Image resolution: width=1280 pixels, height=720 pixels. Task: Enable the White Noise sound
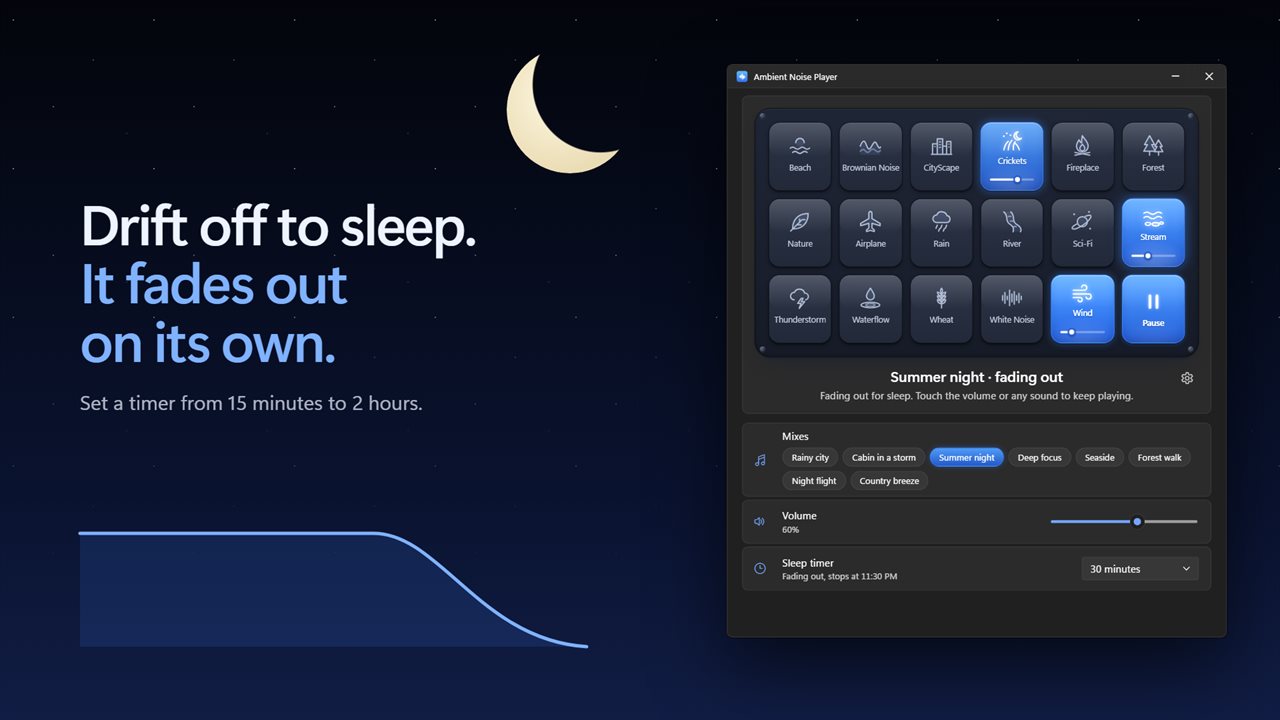1012,308
